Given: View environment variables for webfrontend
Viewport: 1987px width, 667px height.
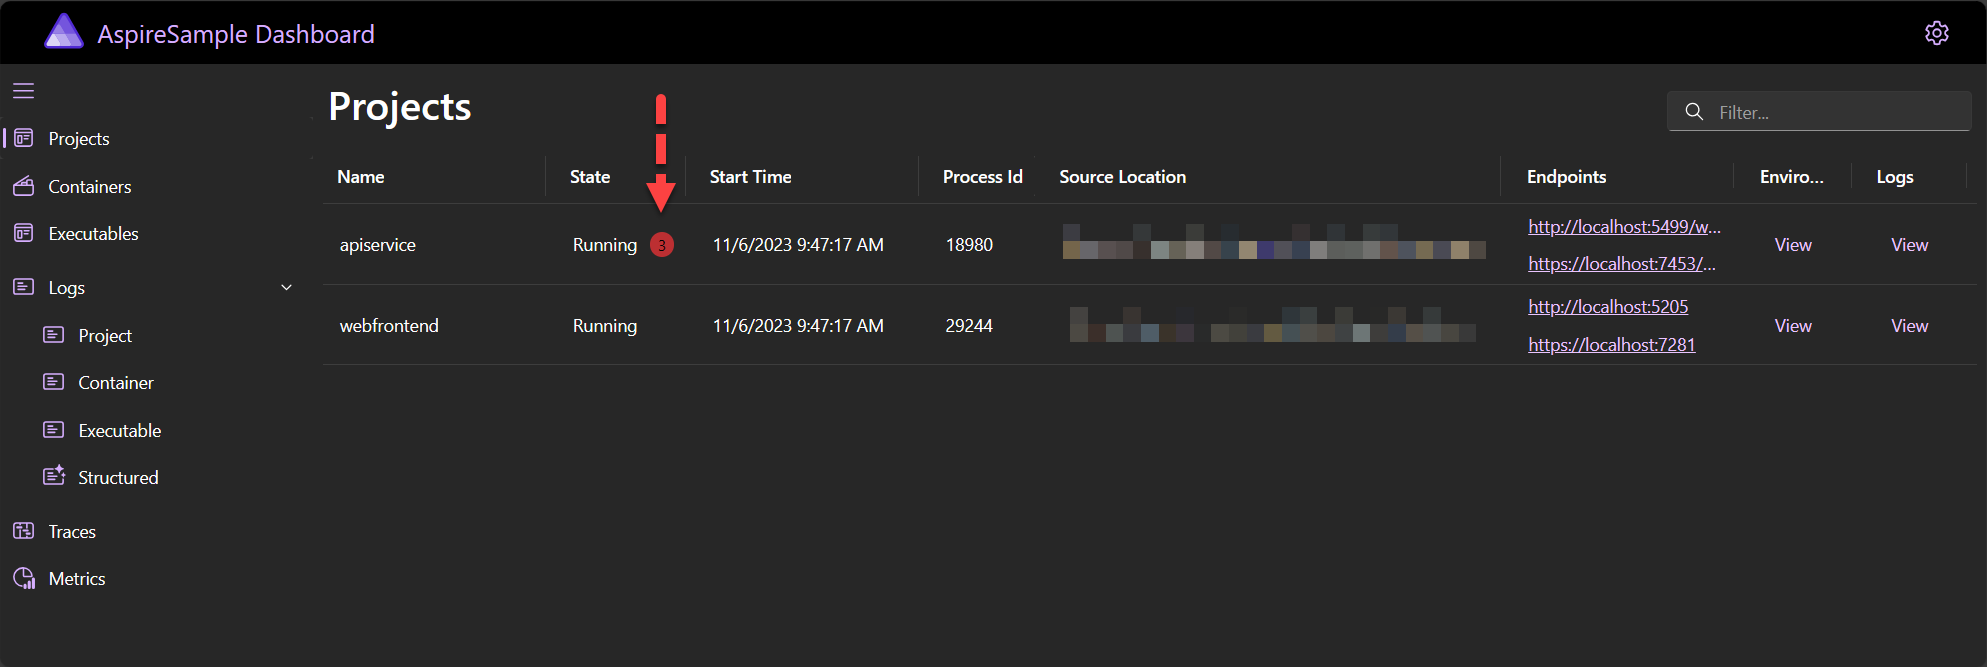Looking at the screenshot, I should (1793, 326).
